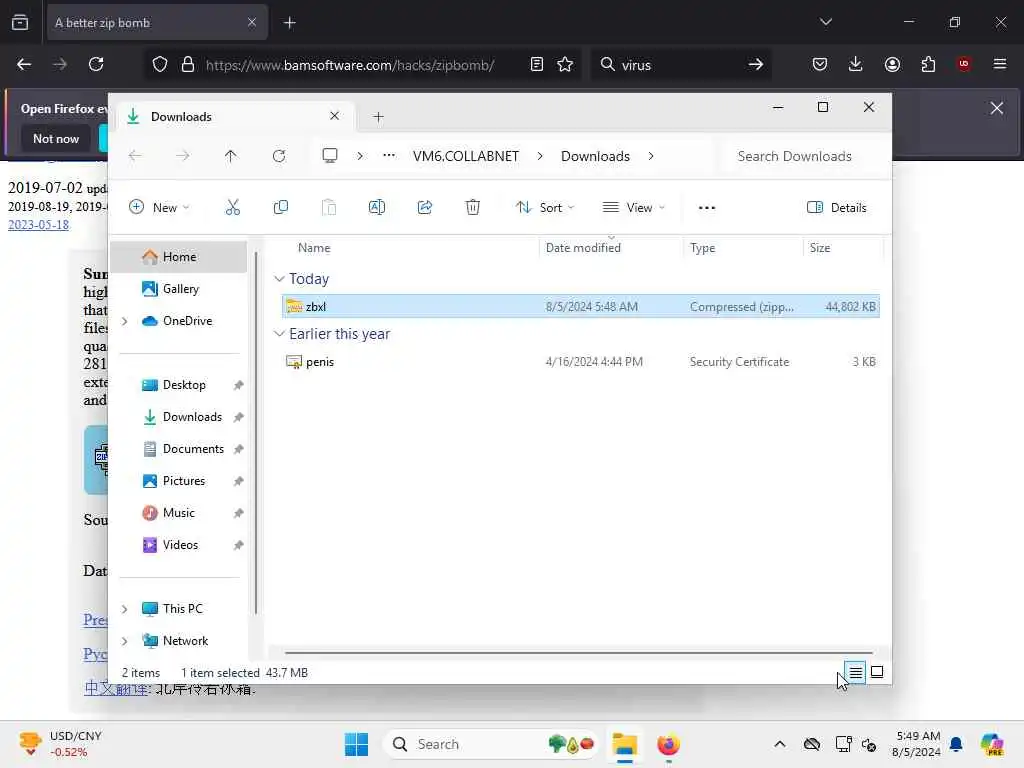
Task: Click the tracking protection shield icon
Action: [x=160, y=64]
